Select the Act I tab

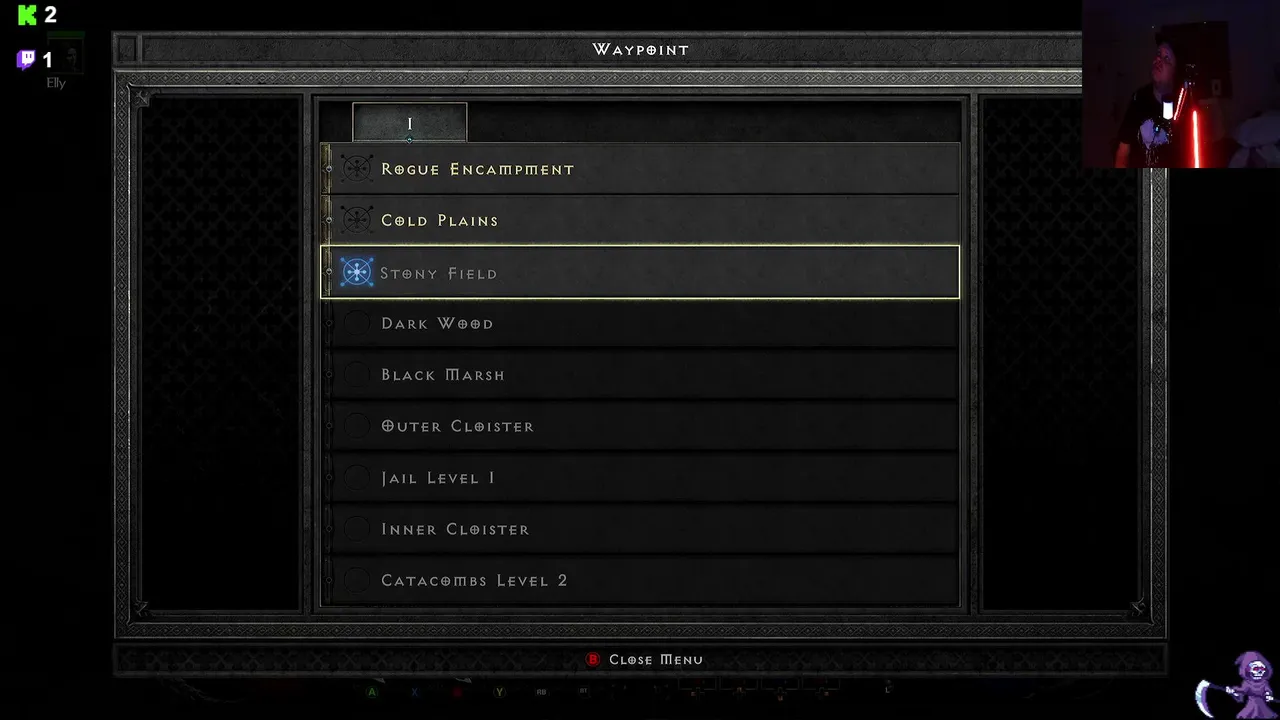click(x=409, y=123)
